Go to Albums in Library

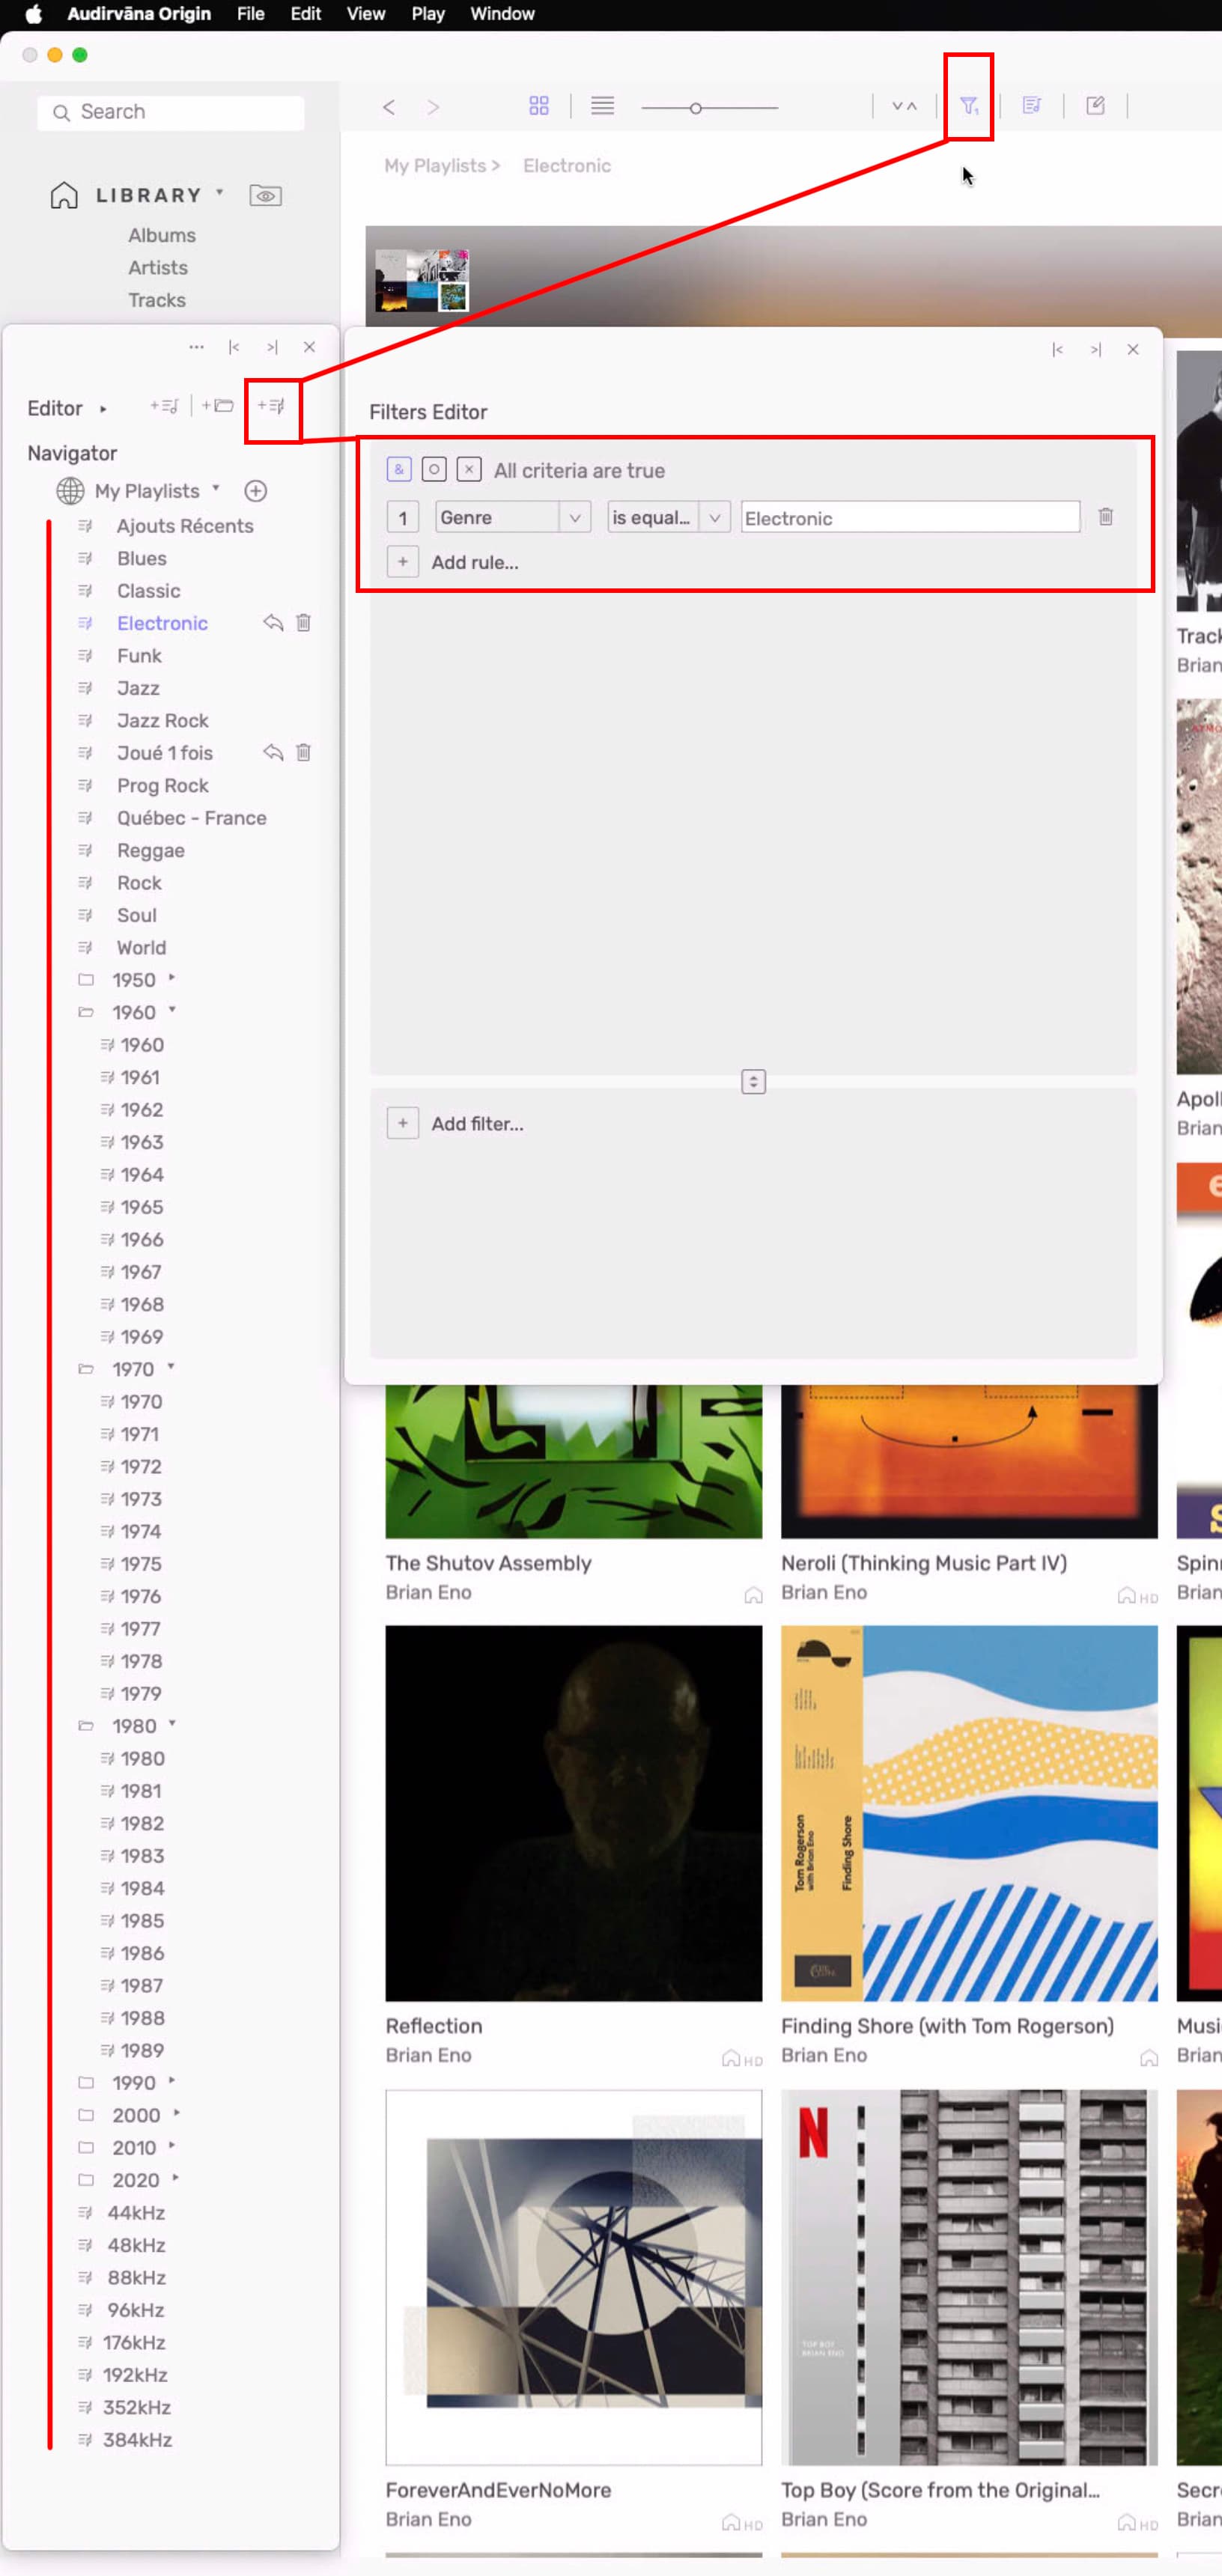(162, 235)
